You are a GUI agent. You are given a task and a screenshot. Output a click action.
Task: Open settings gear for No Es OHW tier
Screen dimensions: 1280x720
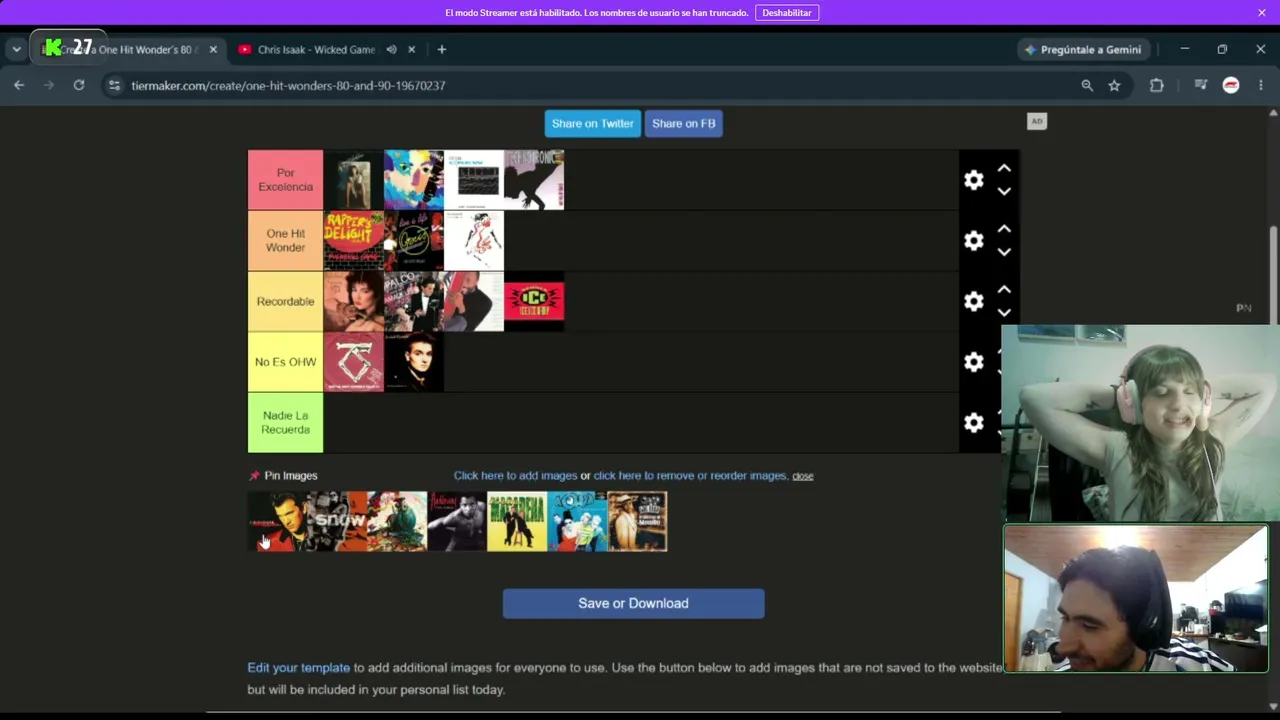[x=974, y=362]
